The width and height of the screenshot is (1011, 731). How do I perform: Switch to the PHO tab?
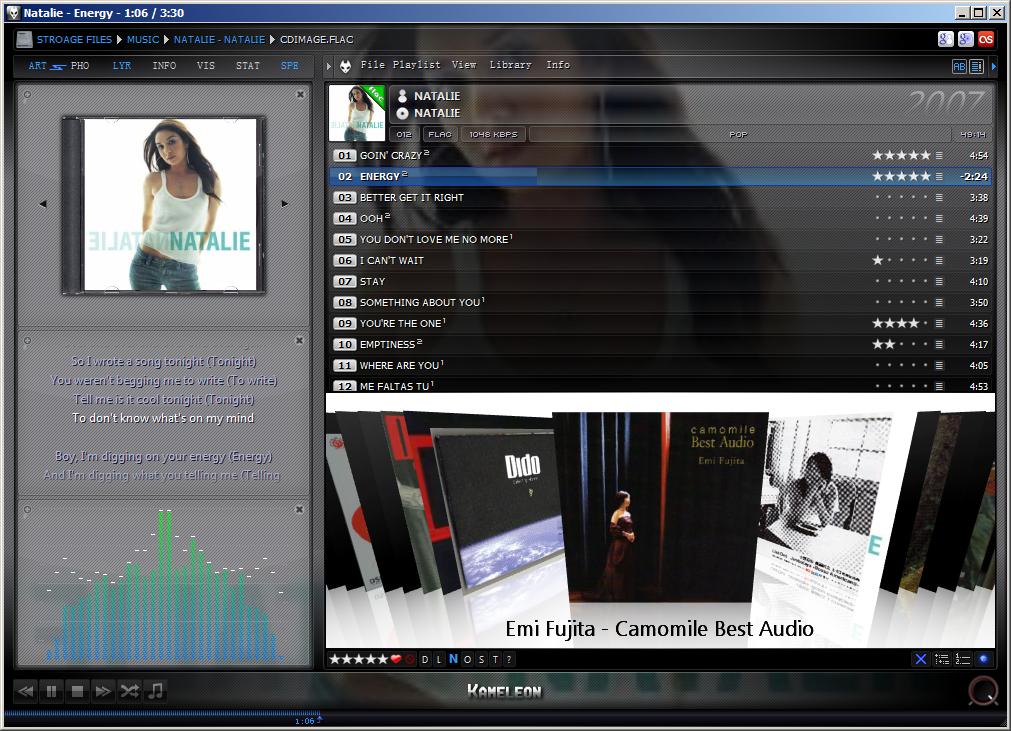pos(80,66)
